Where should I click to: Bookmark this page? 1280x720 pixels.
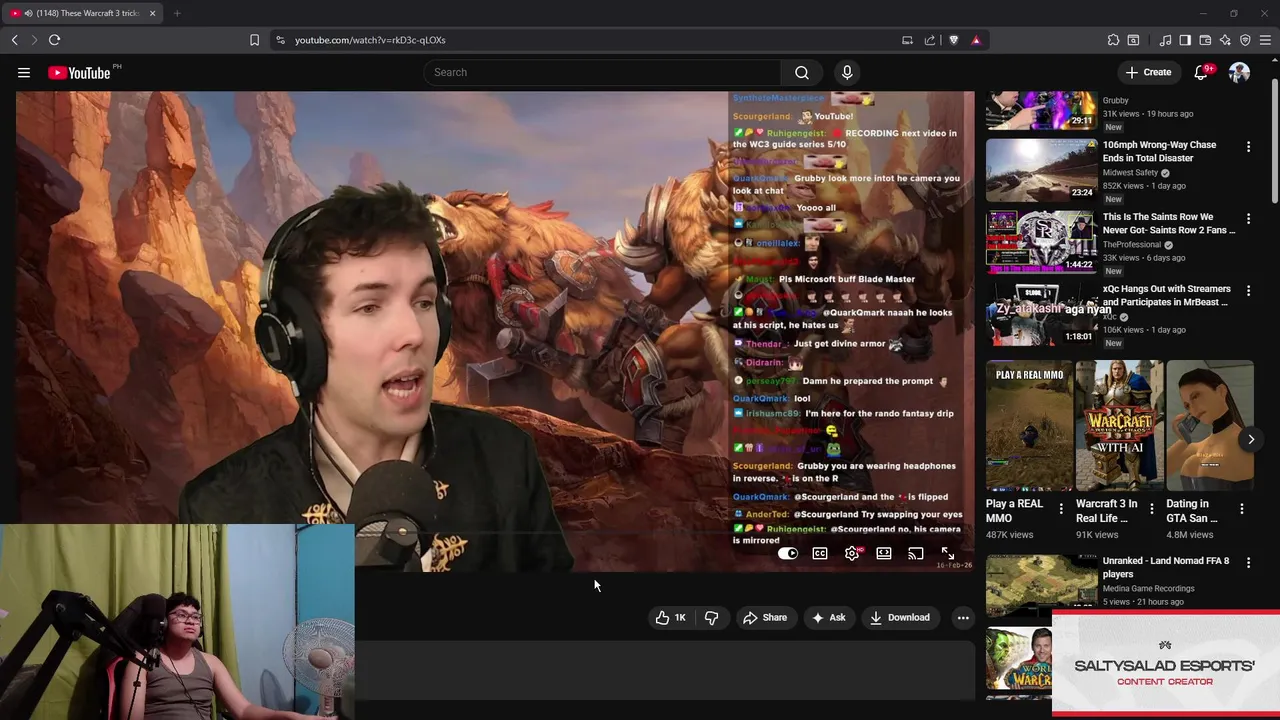point(254,40)
